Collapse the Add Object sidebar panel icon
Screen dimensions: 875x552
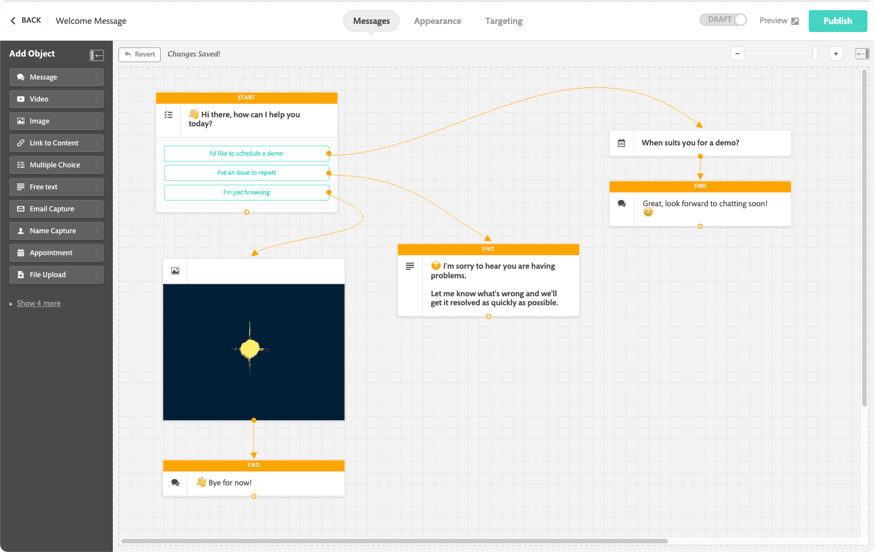(97, 55)
